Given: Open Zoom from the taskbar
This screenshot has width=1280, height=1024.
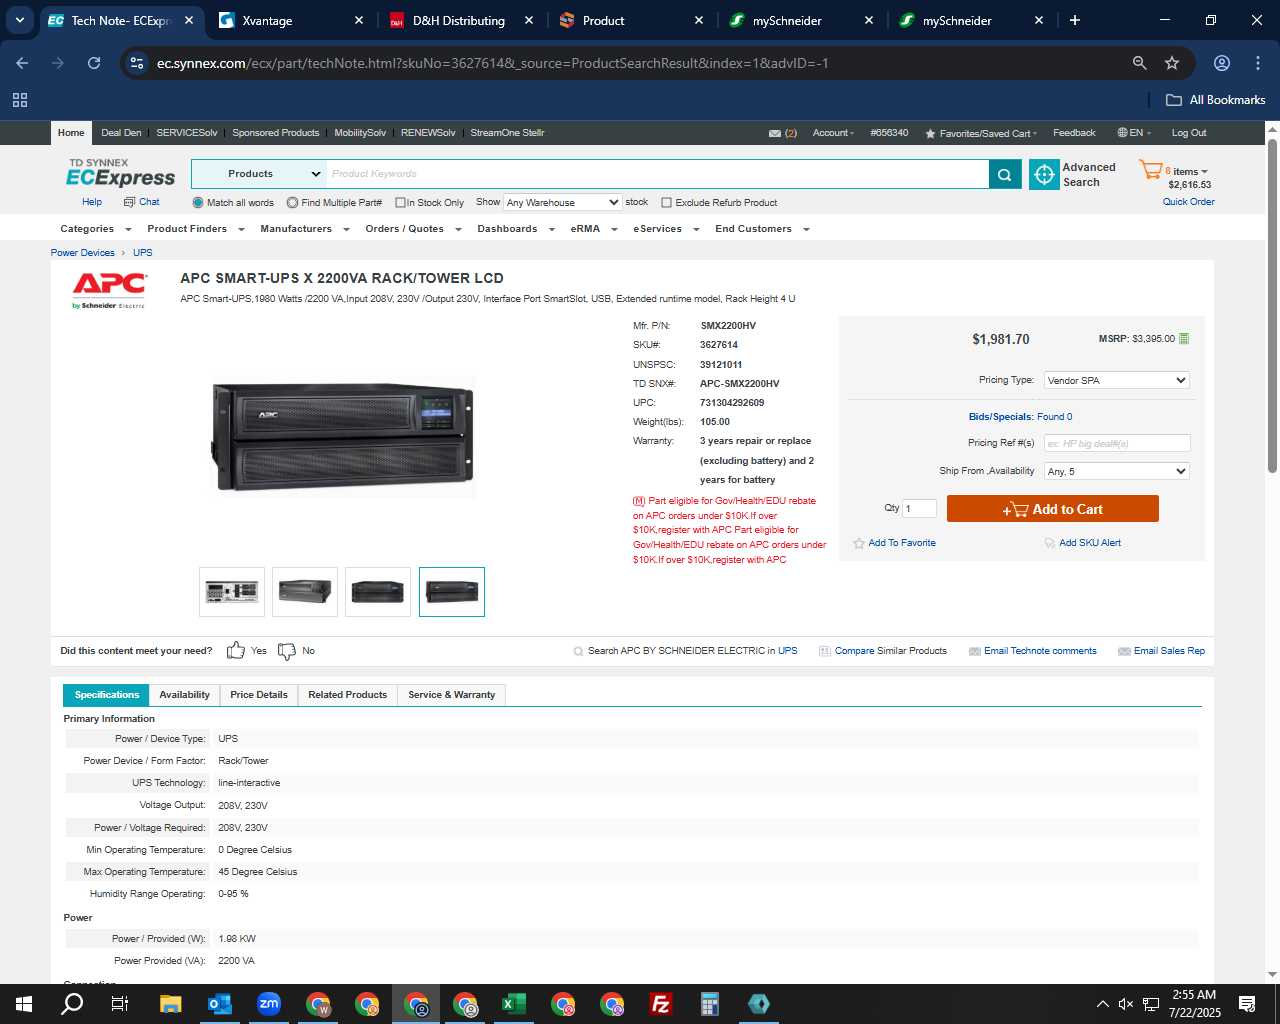Looking at the screenshot, I should click(x=269, y=1004).
